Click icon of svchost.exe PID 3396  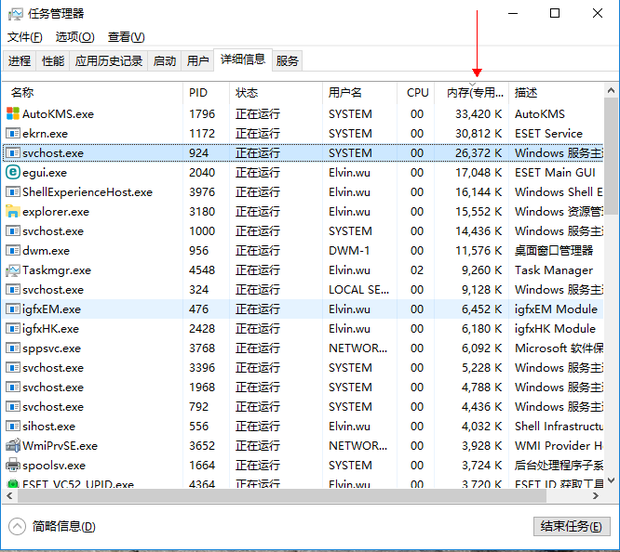[x=13, y=368]
